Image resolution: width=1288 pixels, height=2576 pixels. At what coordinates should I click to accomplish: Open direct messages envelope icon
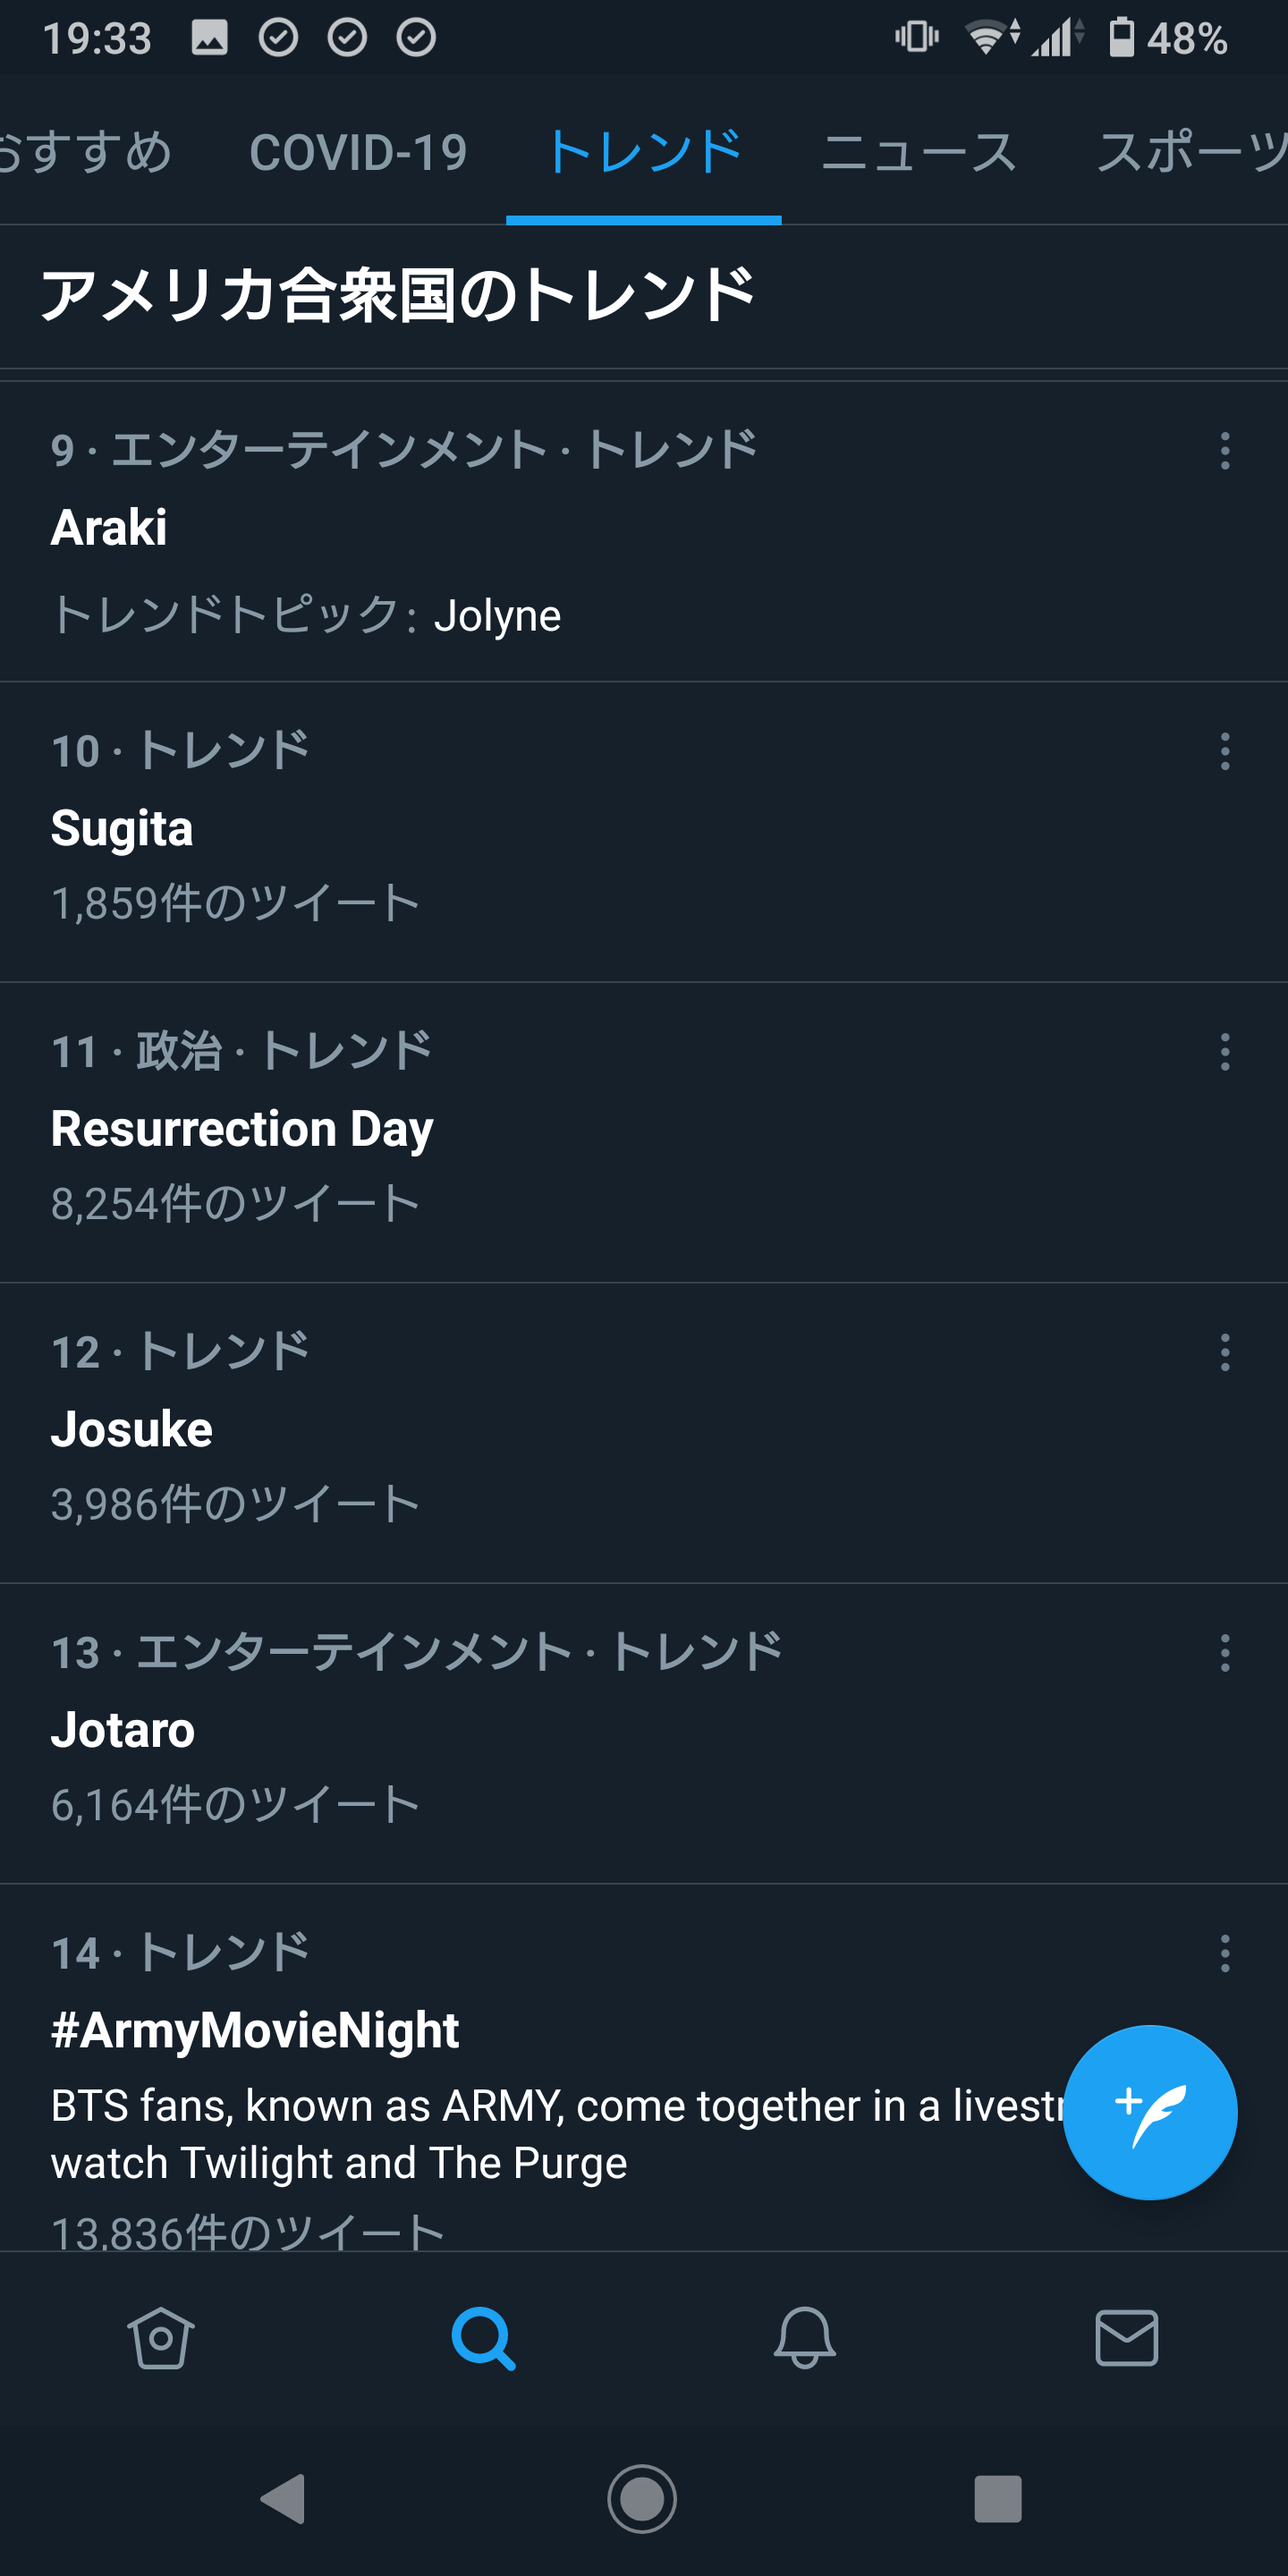click(x=1127, y=2338)
